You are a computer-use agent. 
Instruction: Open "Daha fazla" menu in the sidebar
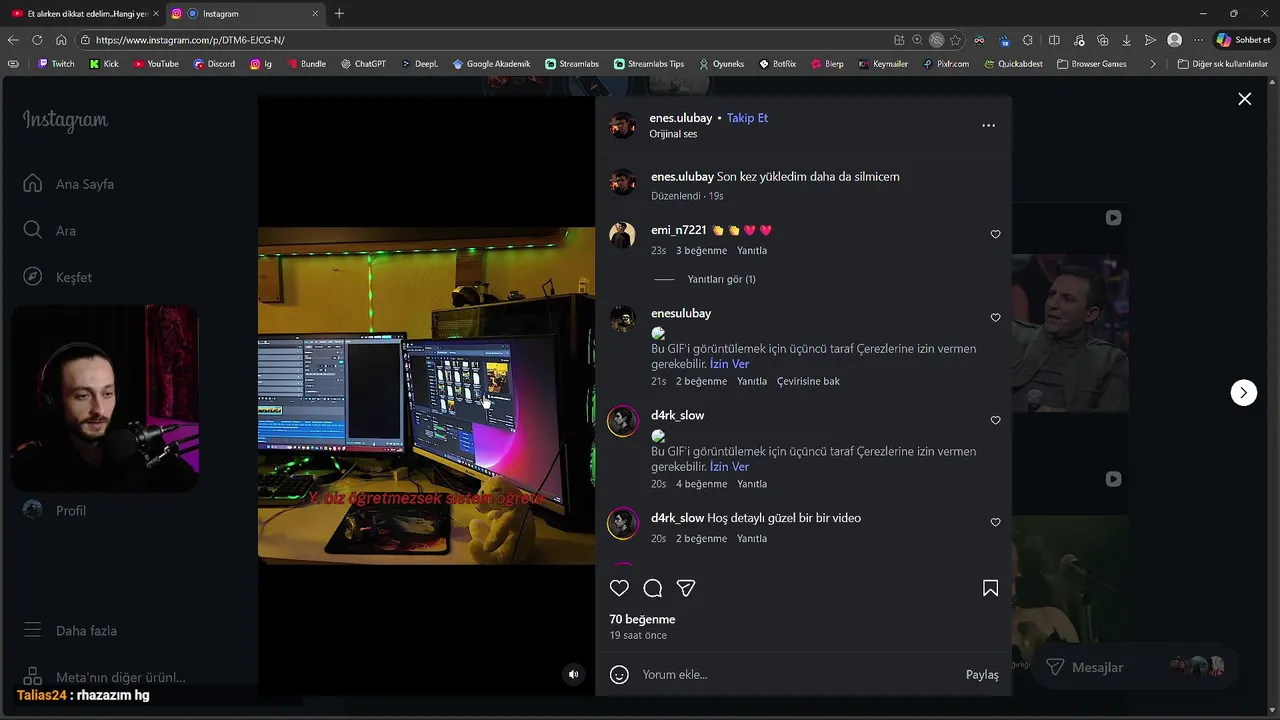[x=70, y=631]
